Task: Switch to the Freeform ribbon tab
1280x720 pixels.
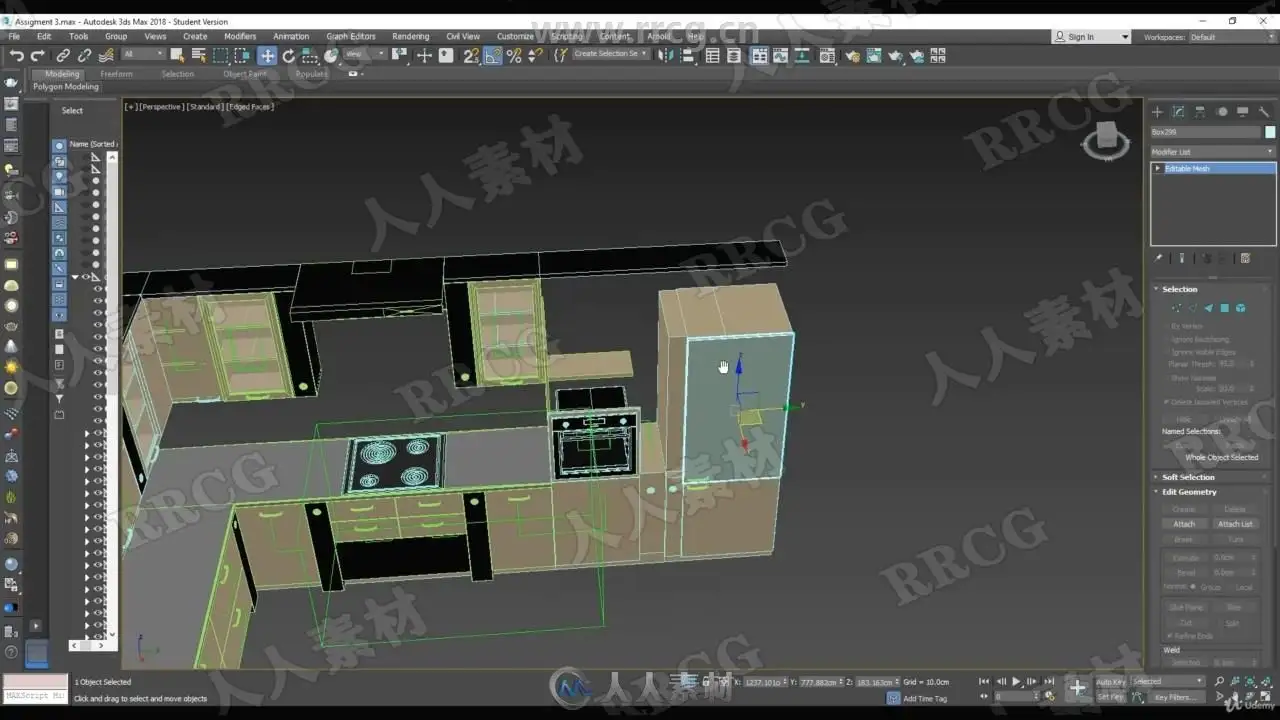Action: 116,74
